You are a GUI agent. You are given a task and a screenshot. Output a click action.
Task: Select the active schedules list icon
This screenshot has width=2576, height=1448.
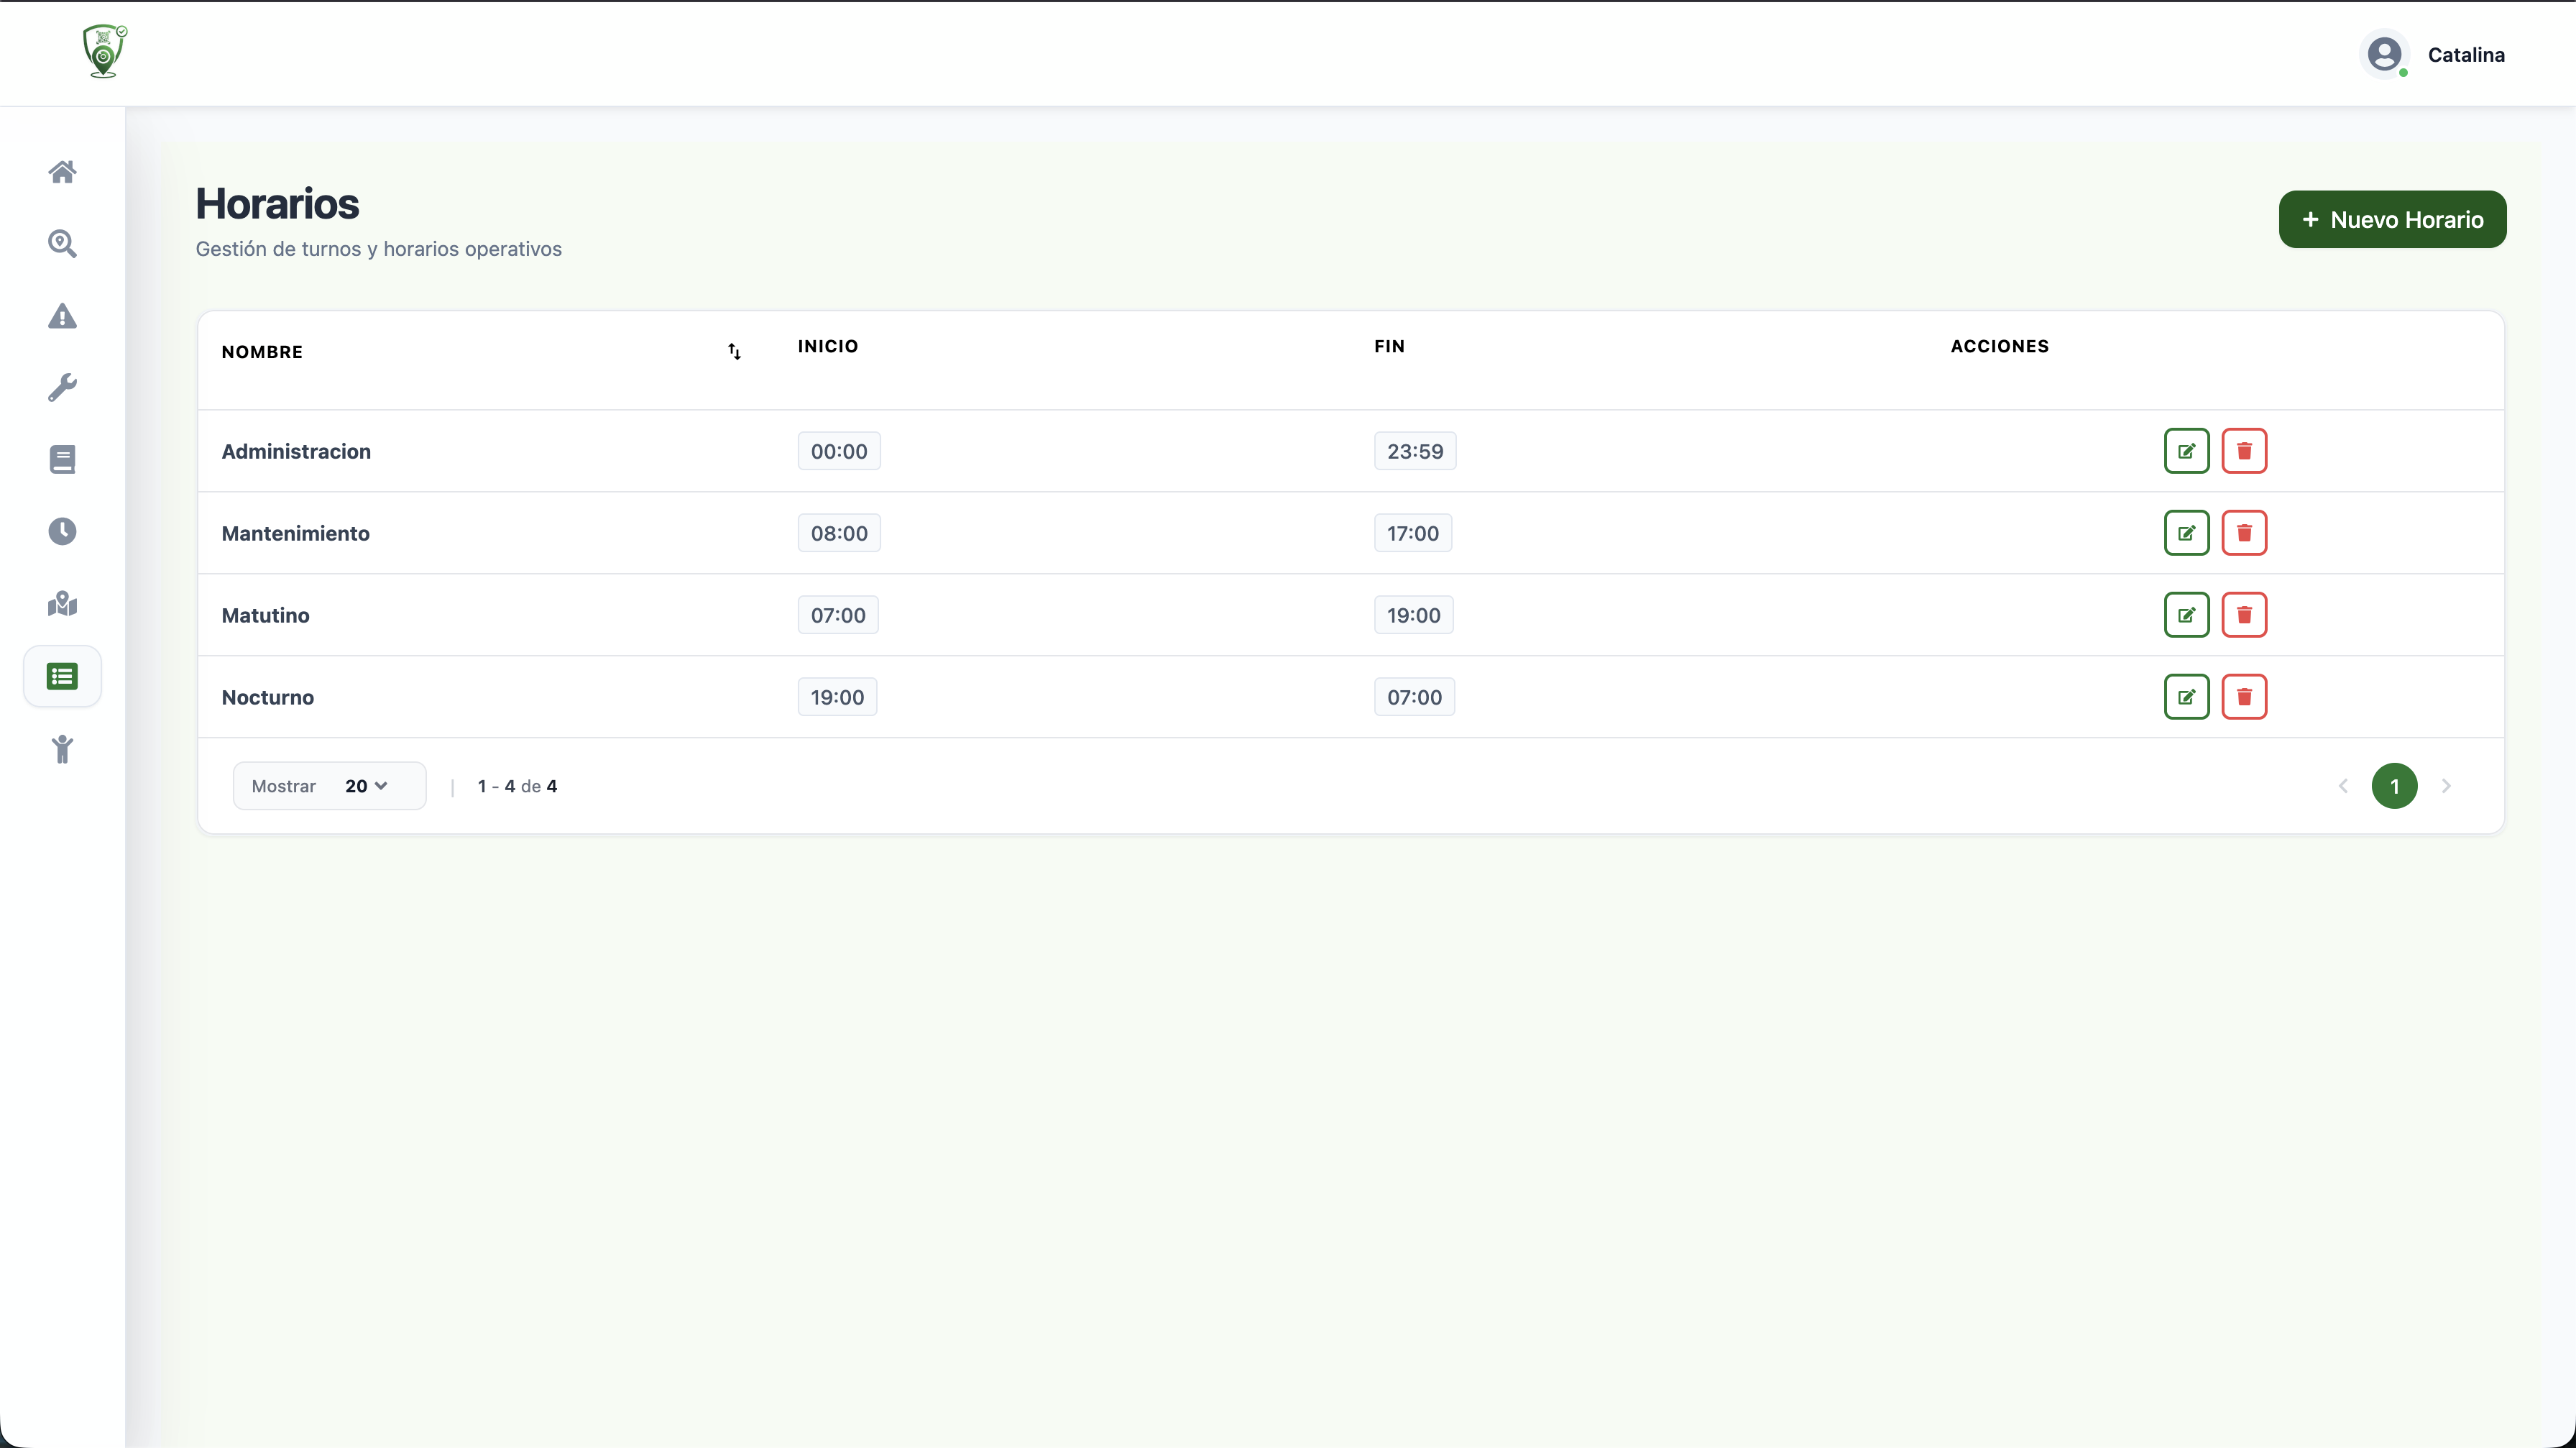[x=62, y=677]
